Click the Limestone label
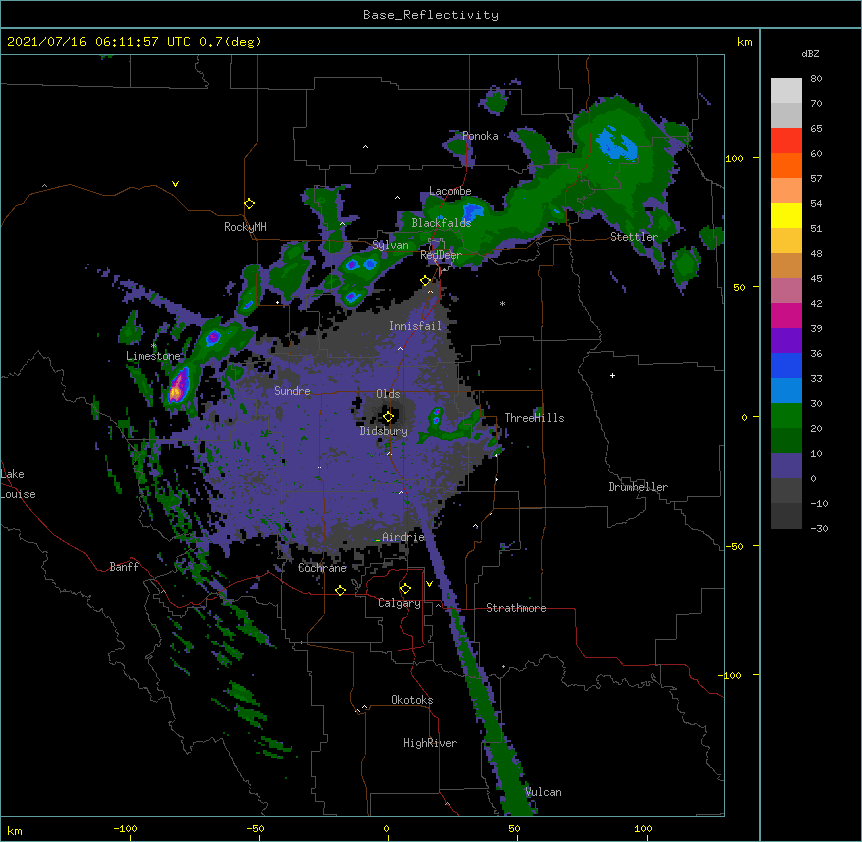The image size is (862, 842). coord(153,356)
